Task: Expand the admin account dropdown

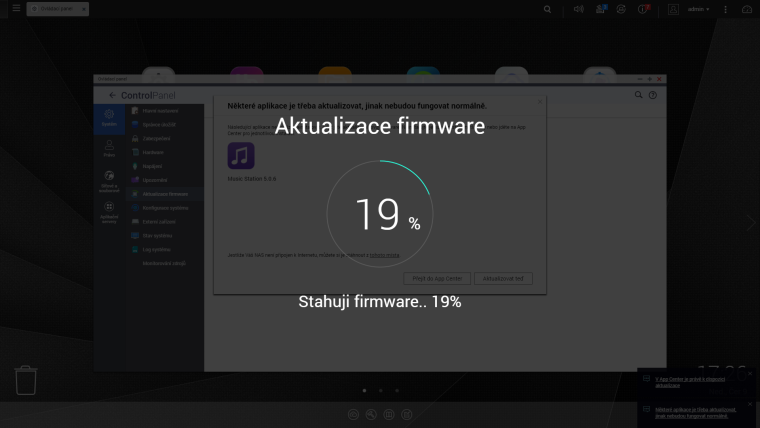Action: tap(698, 9)
